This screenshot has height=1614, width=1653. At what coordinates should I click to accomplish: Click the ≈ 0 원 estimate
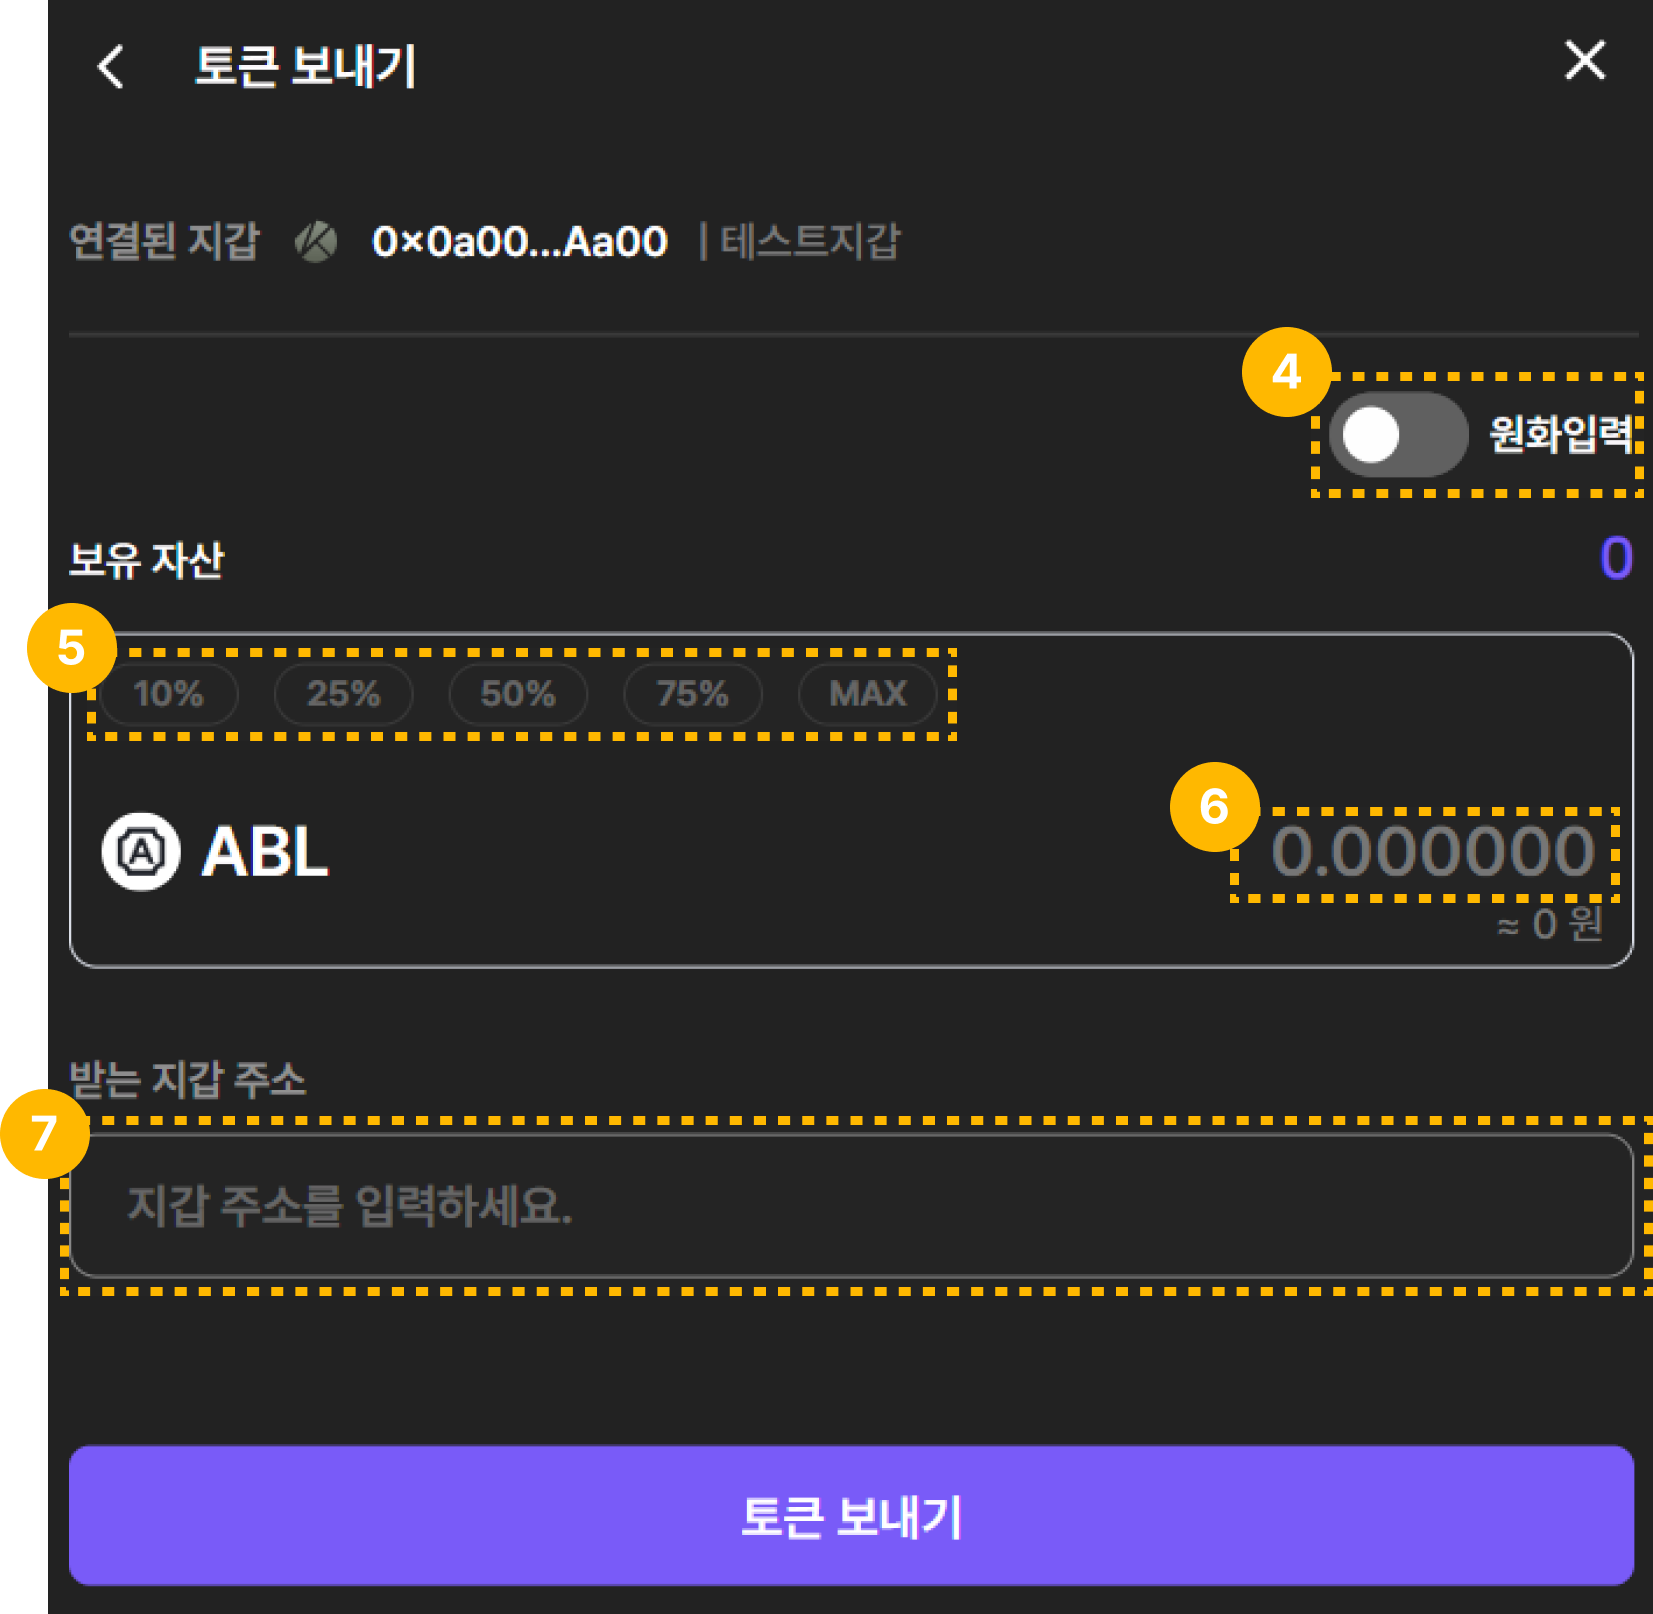pyautogui.click(x=1549, y=925)
